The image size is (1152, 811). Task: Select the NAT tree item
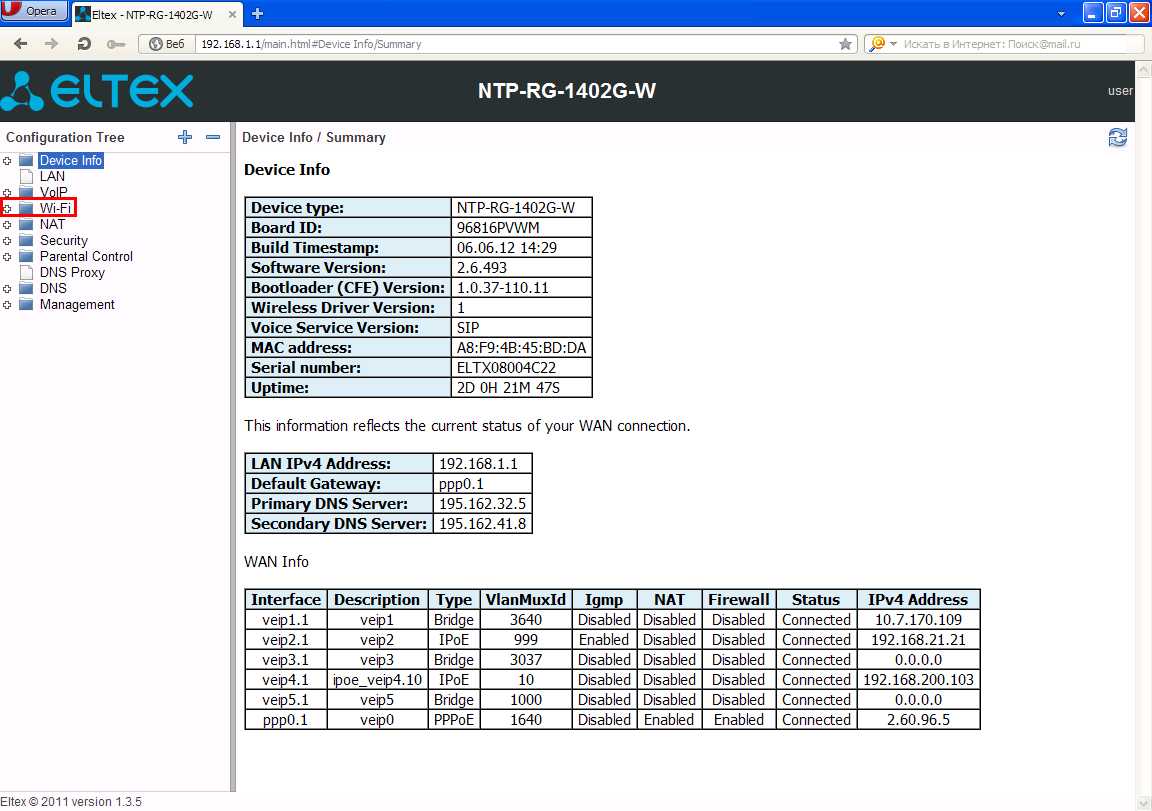click(52, 224)
